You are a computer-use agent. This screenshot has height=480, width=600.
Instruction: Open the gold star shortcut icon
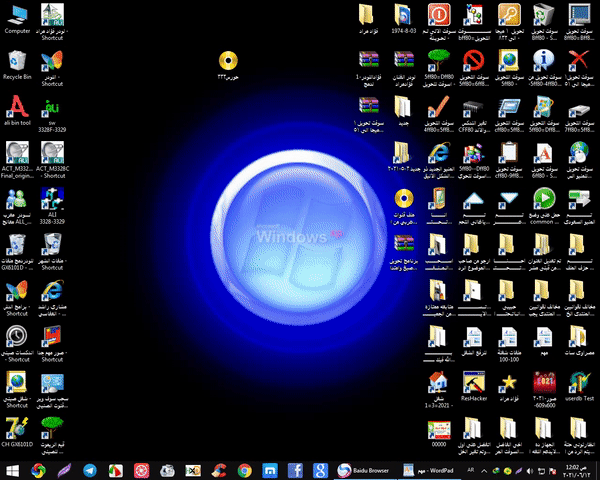[x=509, y=386]
